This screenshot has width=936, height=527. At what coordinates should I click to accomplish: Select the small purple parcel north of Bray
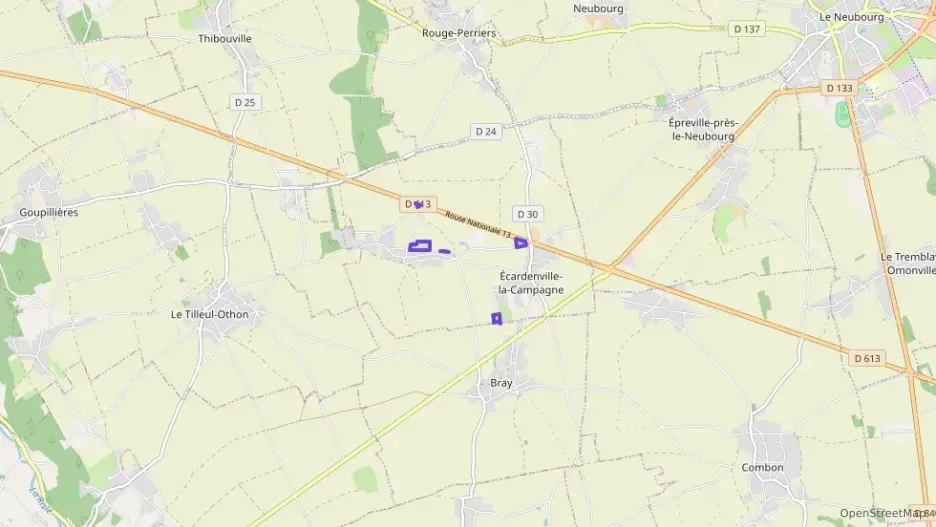[497, 319]
